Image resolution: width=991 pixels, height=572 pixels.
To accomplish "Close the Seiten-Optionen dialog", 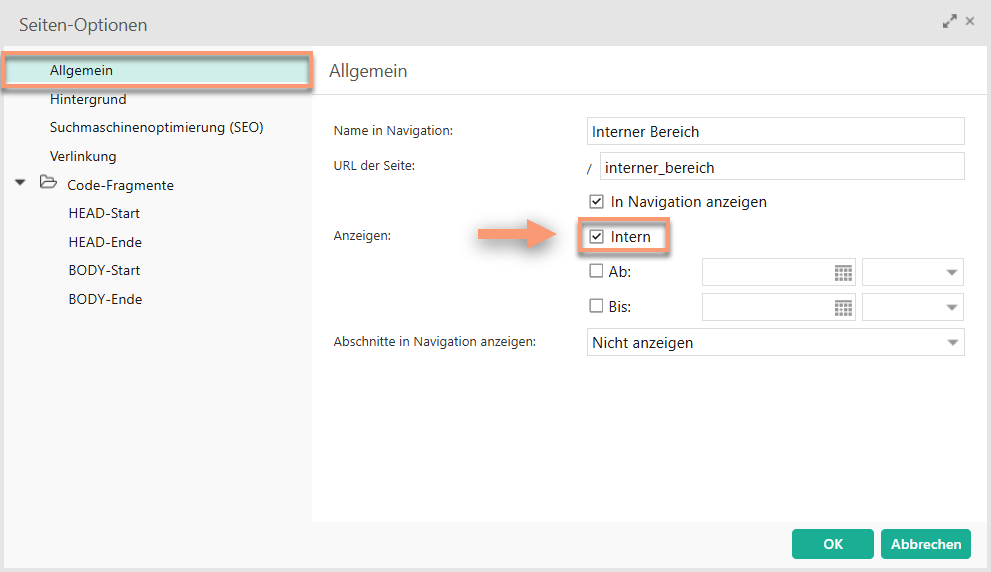I will click(x=970, y=21).
